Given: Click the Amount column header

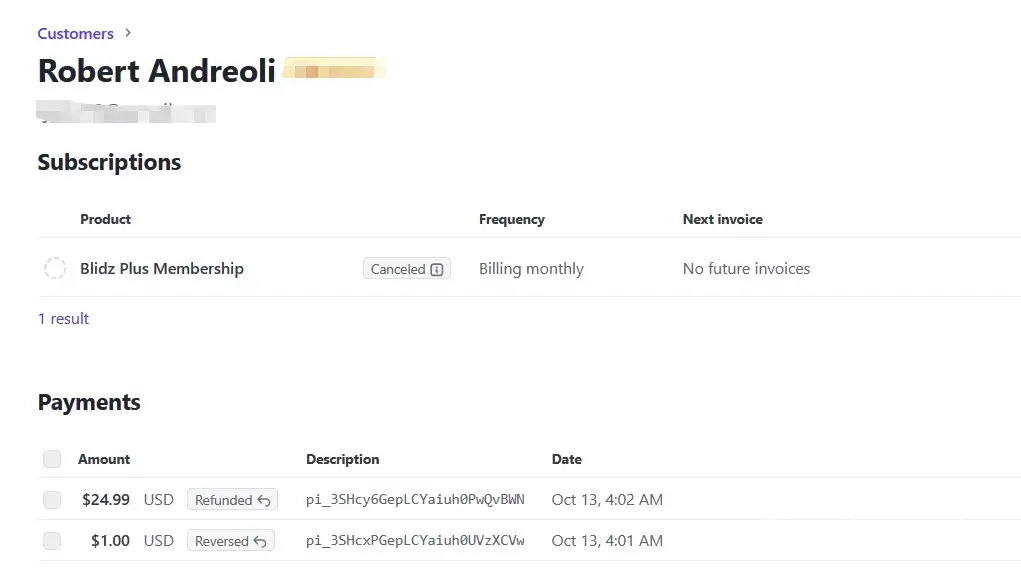Looking at the screenshot, I should (104, 459).
